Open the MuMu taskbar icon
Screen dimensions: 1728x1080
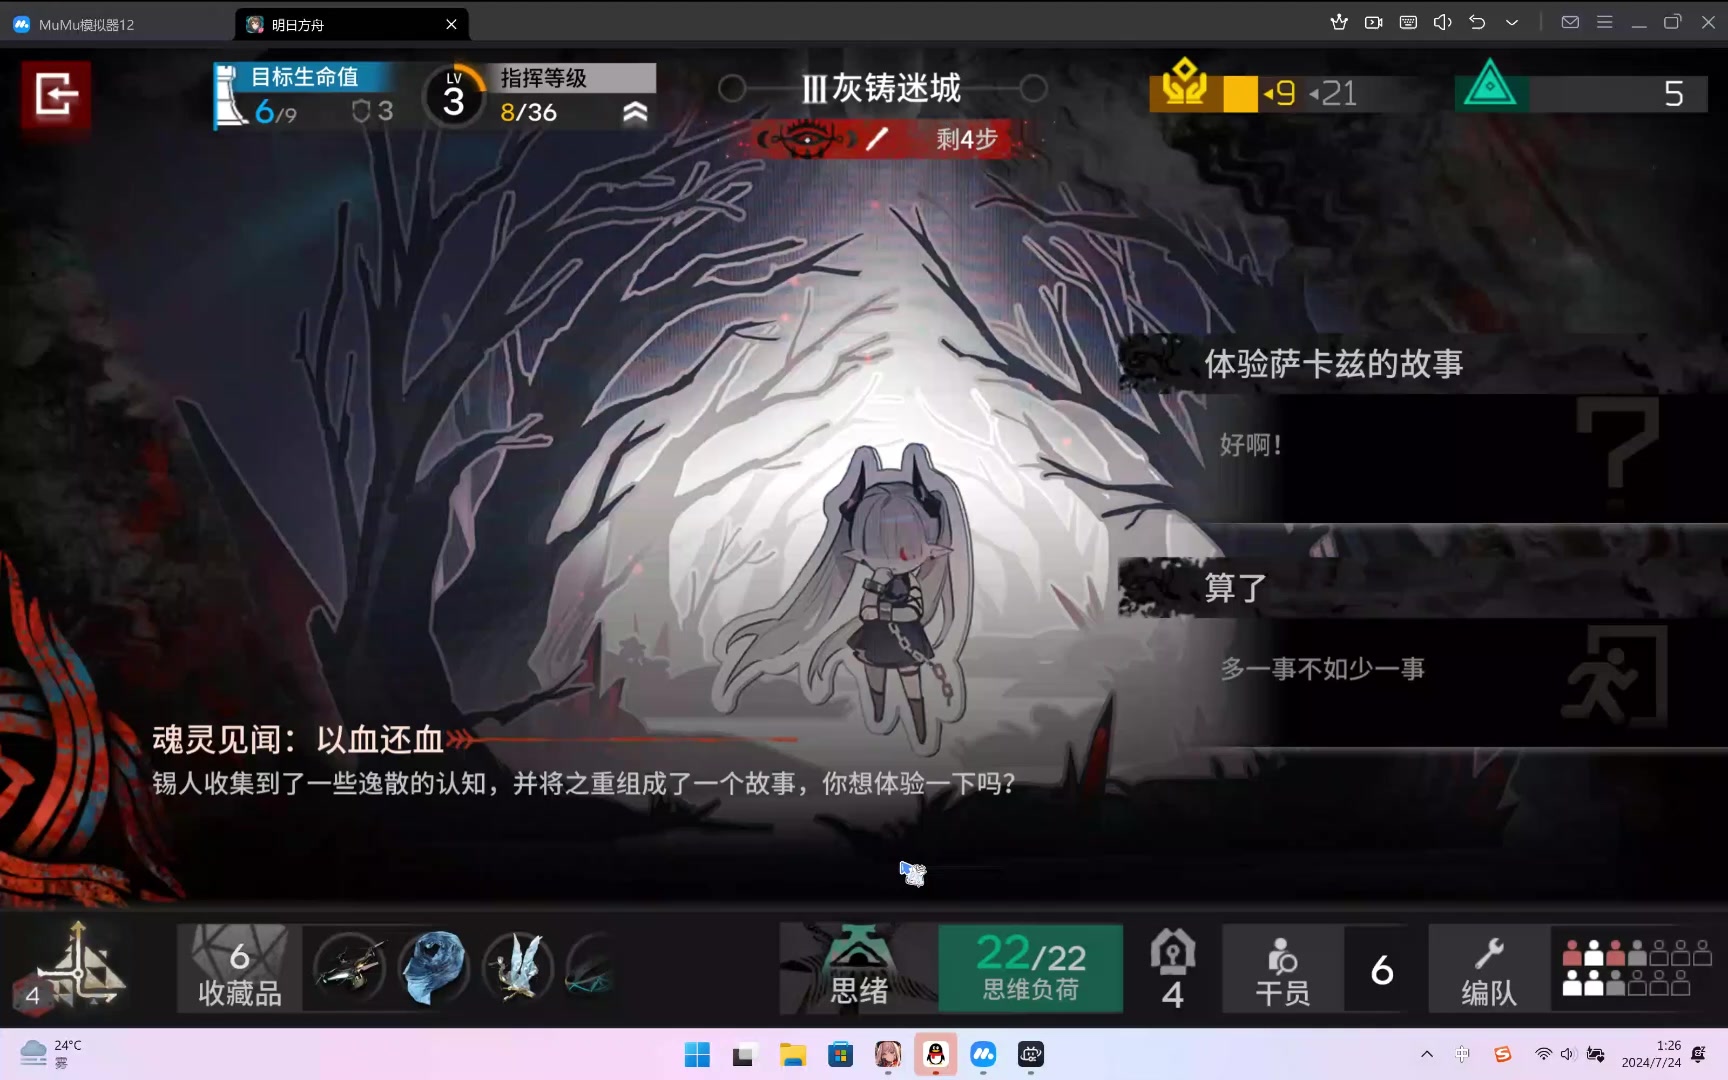click(983, 1054)
